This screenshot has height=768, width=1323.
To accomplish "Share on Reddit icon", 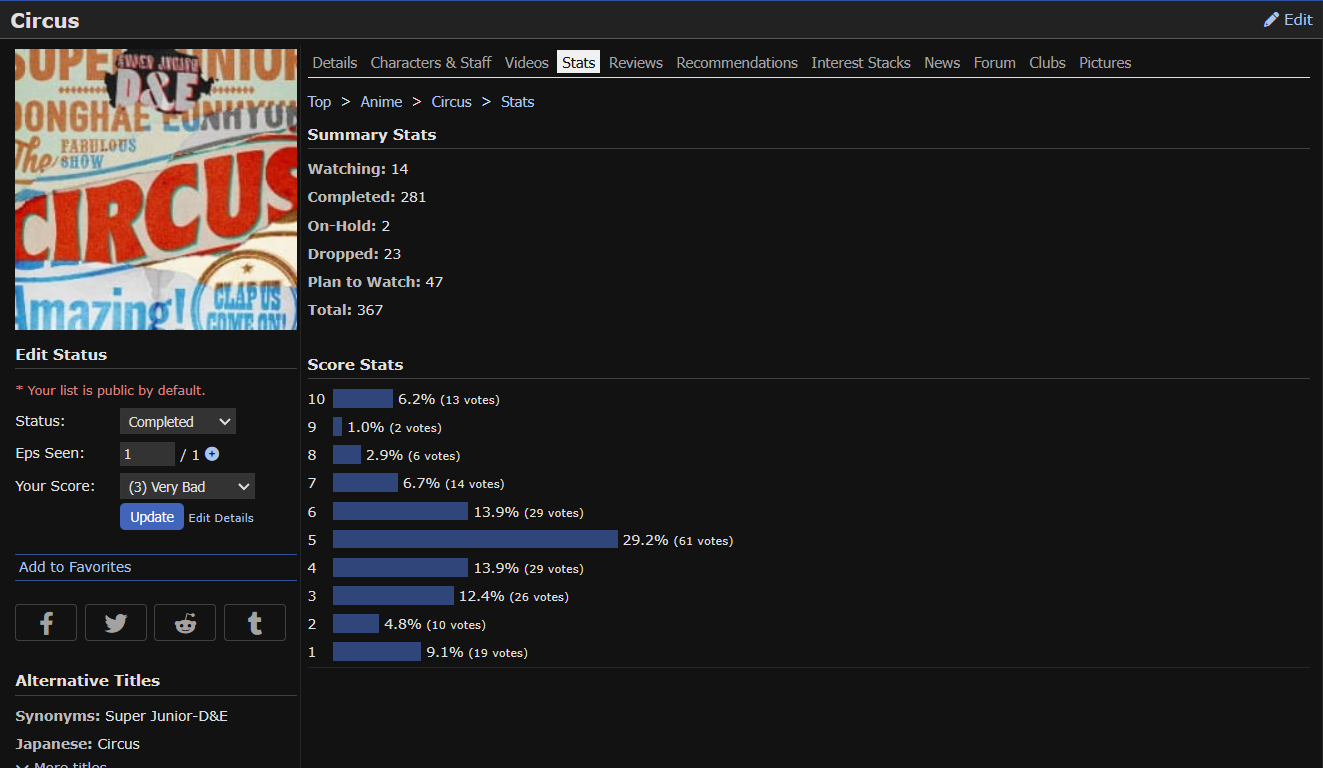I will tap(185, 623).
